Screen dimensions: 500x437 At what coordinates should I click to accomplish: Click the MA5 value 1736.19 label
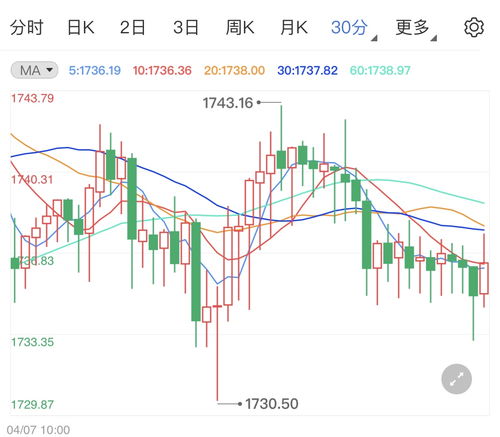(95, 70)
